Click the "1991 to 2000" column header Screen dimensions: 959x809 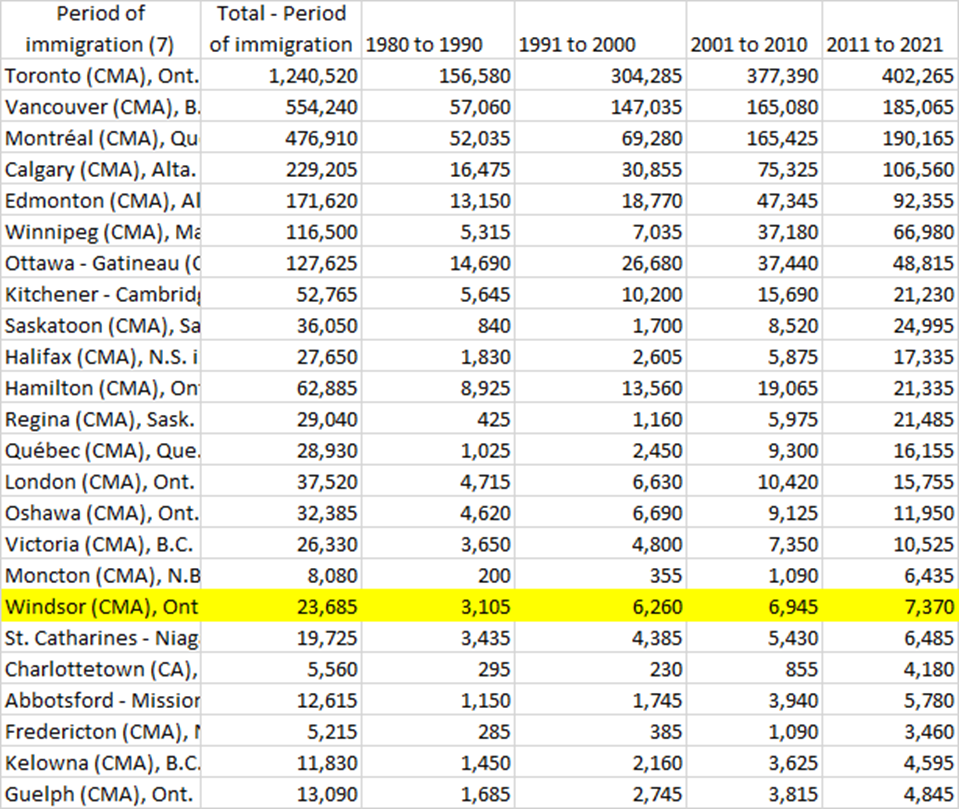tap(575, 46)
